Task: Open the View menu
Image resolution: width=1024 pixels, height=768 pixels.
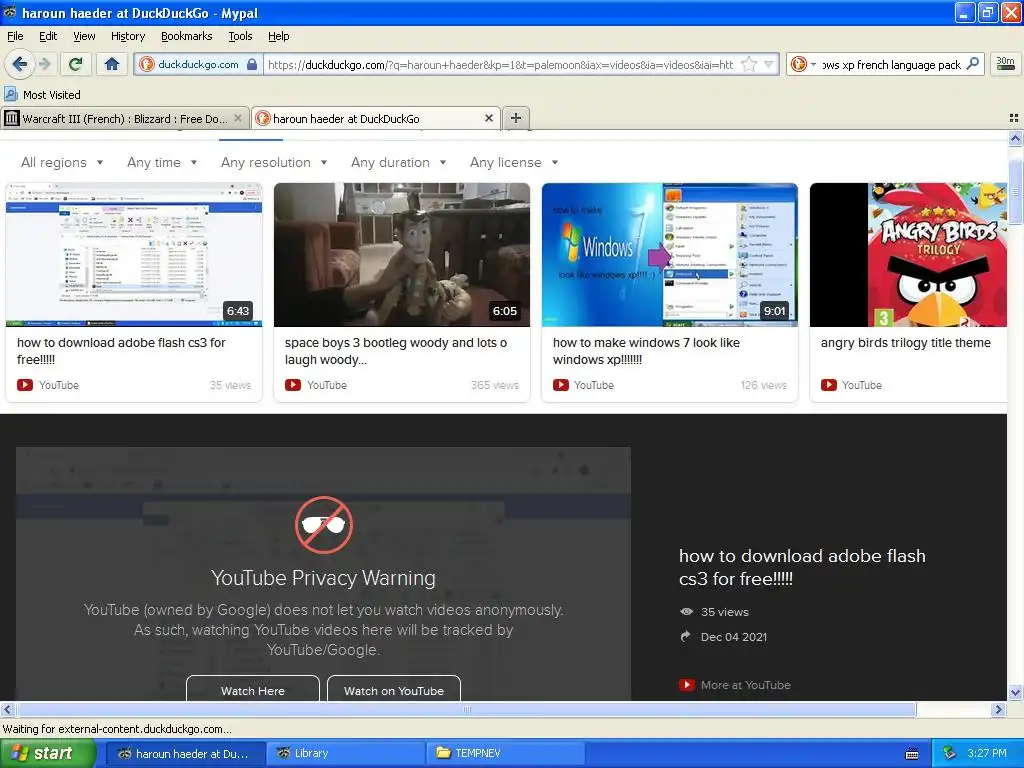Action: [x=84, y=36]
